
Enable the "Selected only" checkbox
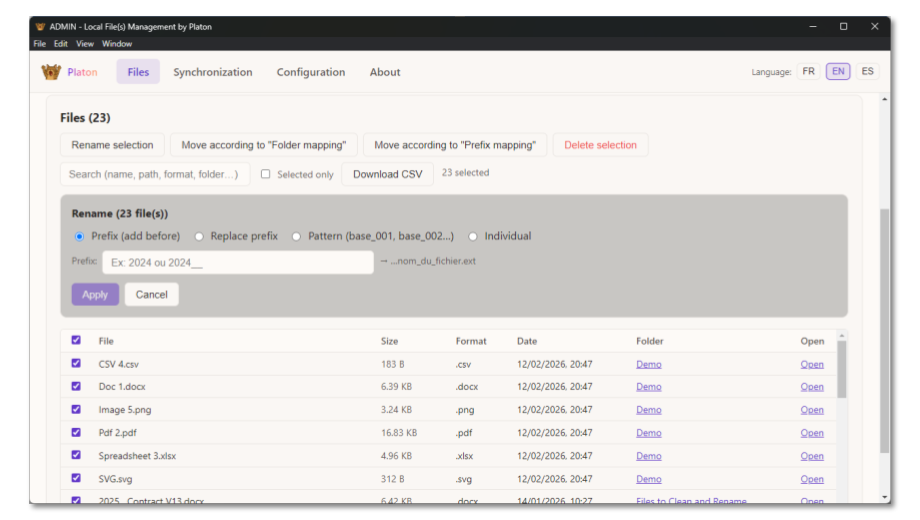tap(266, 174)
